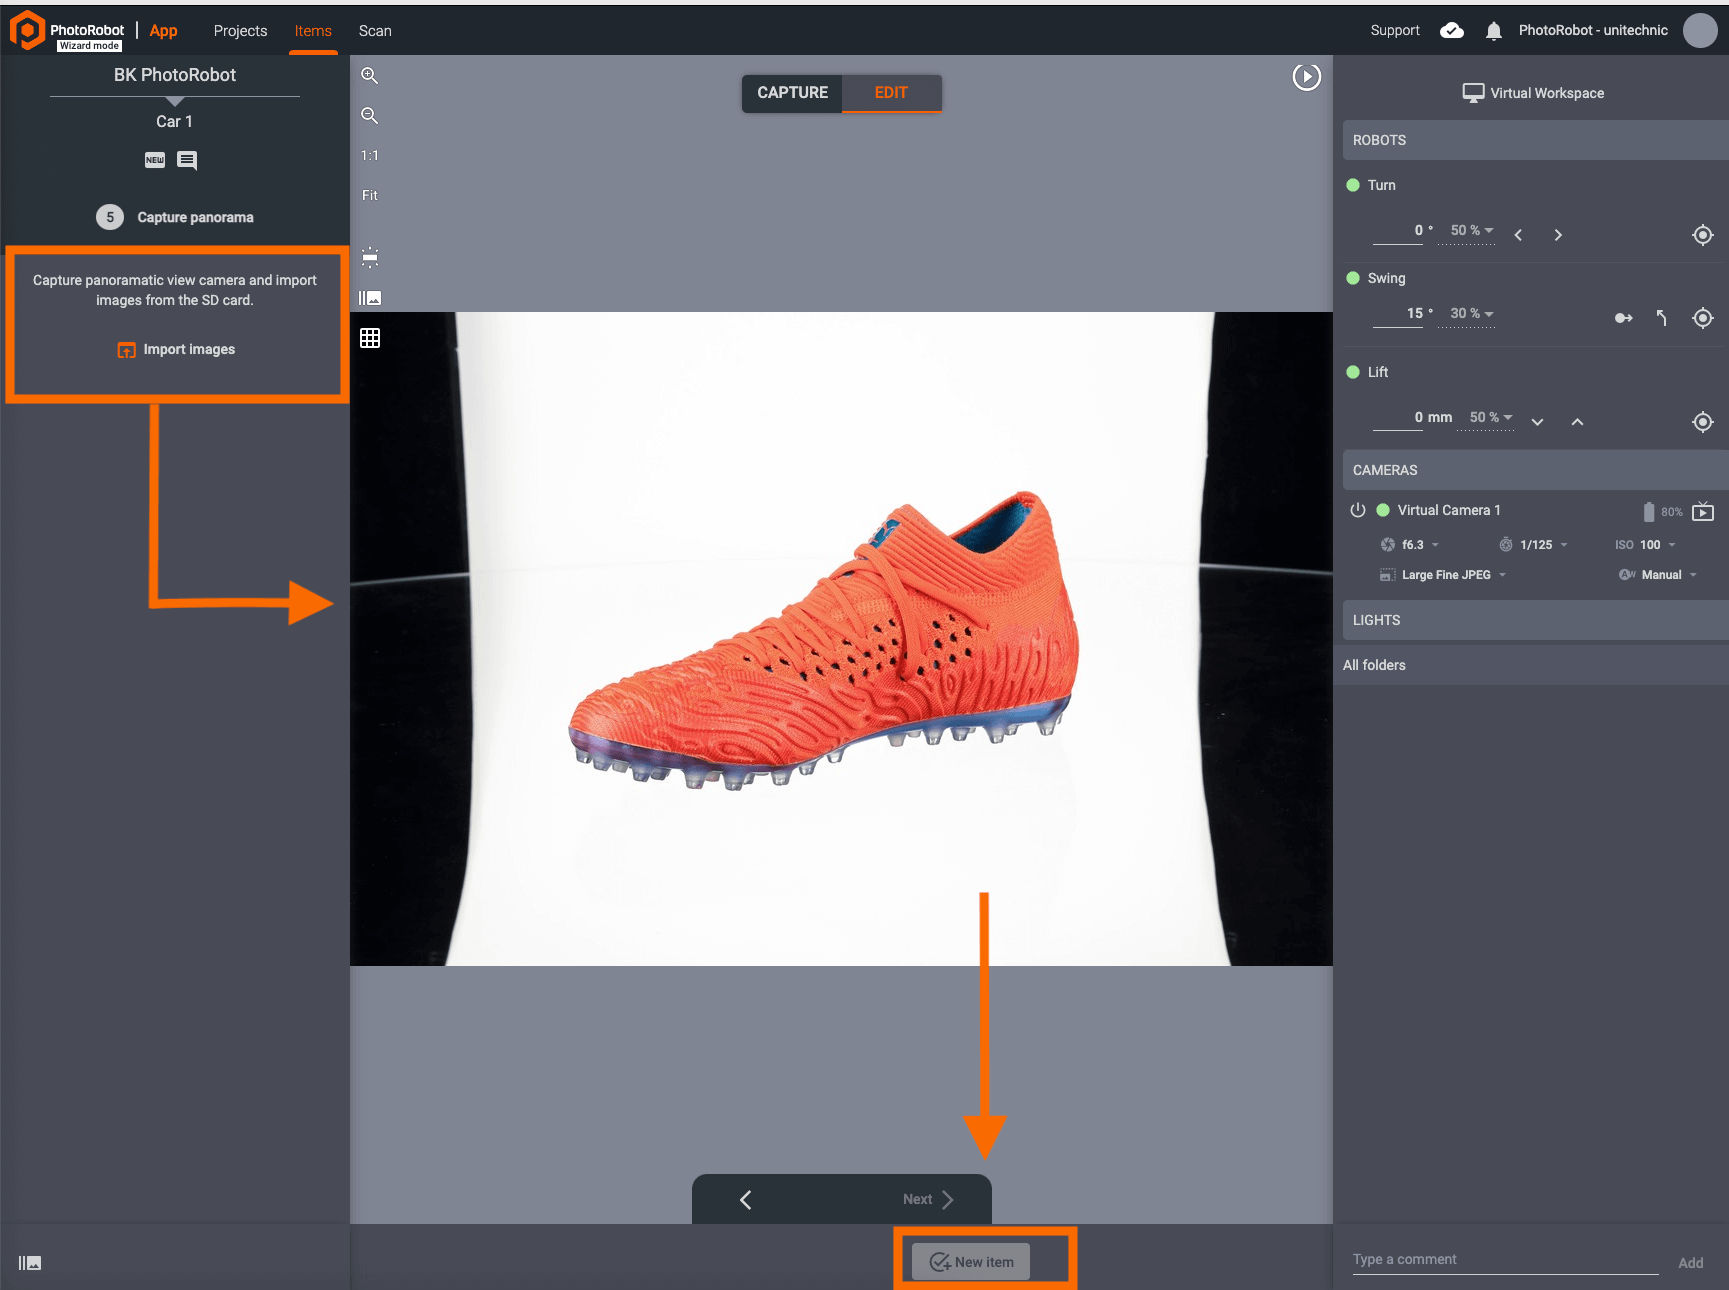Click the cloud sync status icon
The height and width of the screenshot is (1290, 1729).
pyautogui.click(x=1451, y=31)
